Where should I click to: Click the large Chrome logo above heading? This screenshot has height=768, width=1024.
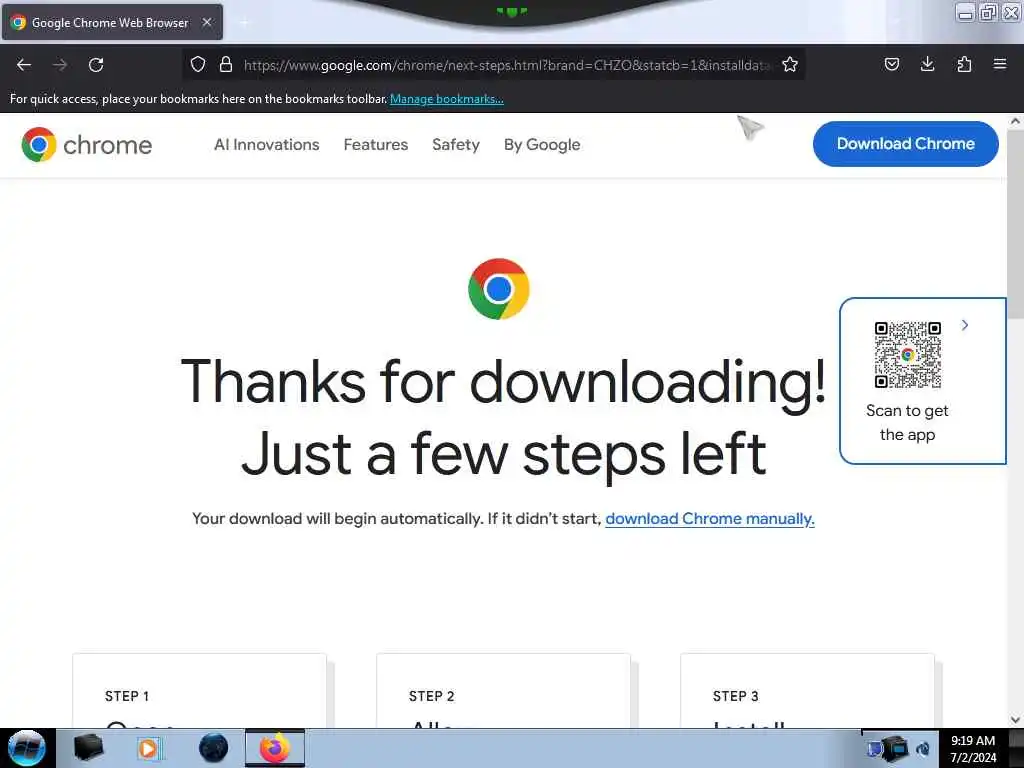499,289
